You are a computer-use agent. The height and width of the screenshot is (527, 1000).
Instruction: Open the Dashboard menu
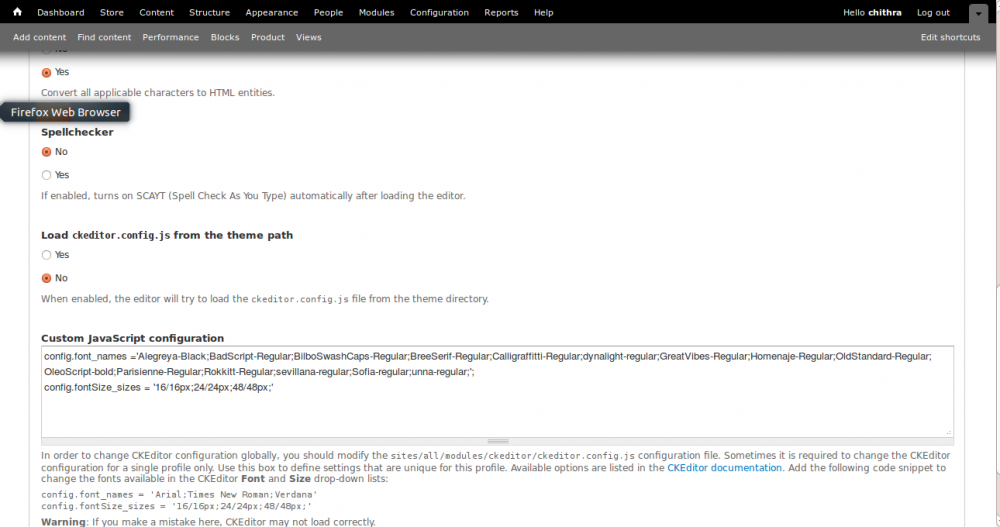point(60,13)
